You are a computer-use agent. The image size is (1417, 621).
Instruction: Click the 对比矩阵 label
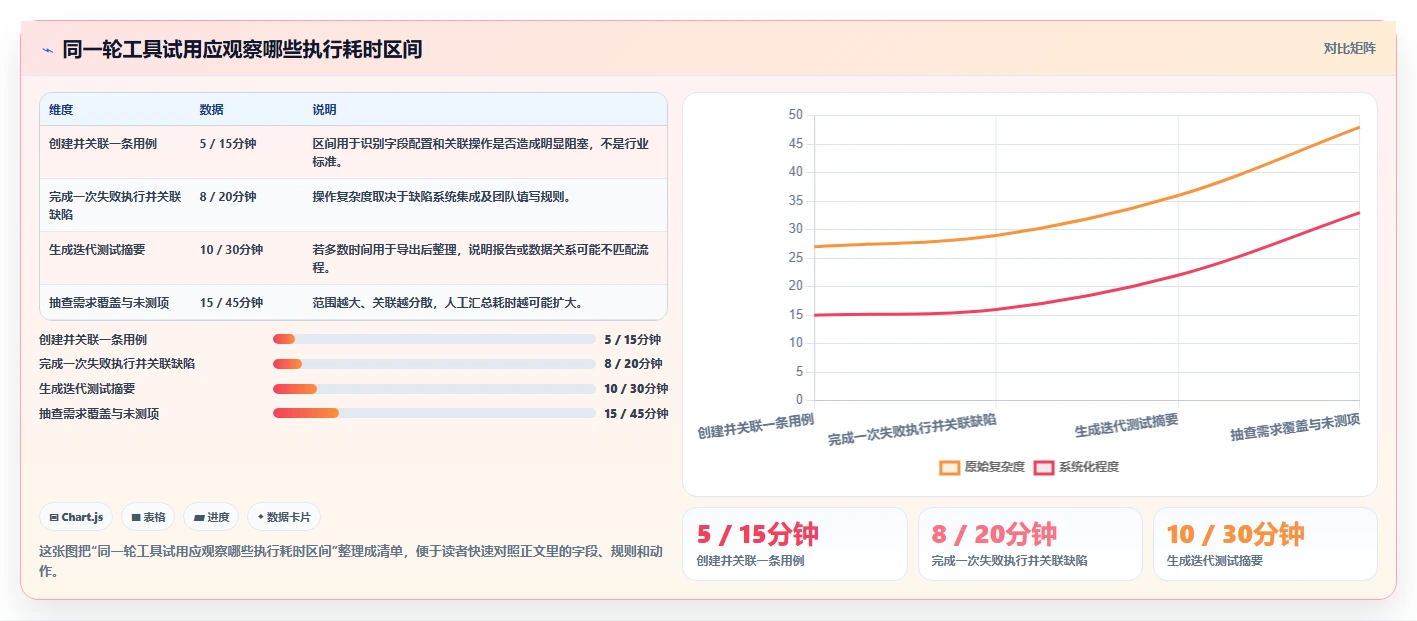coord(1349,48)
